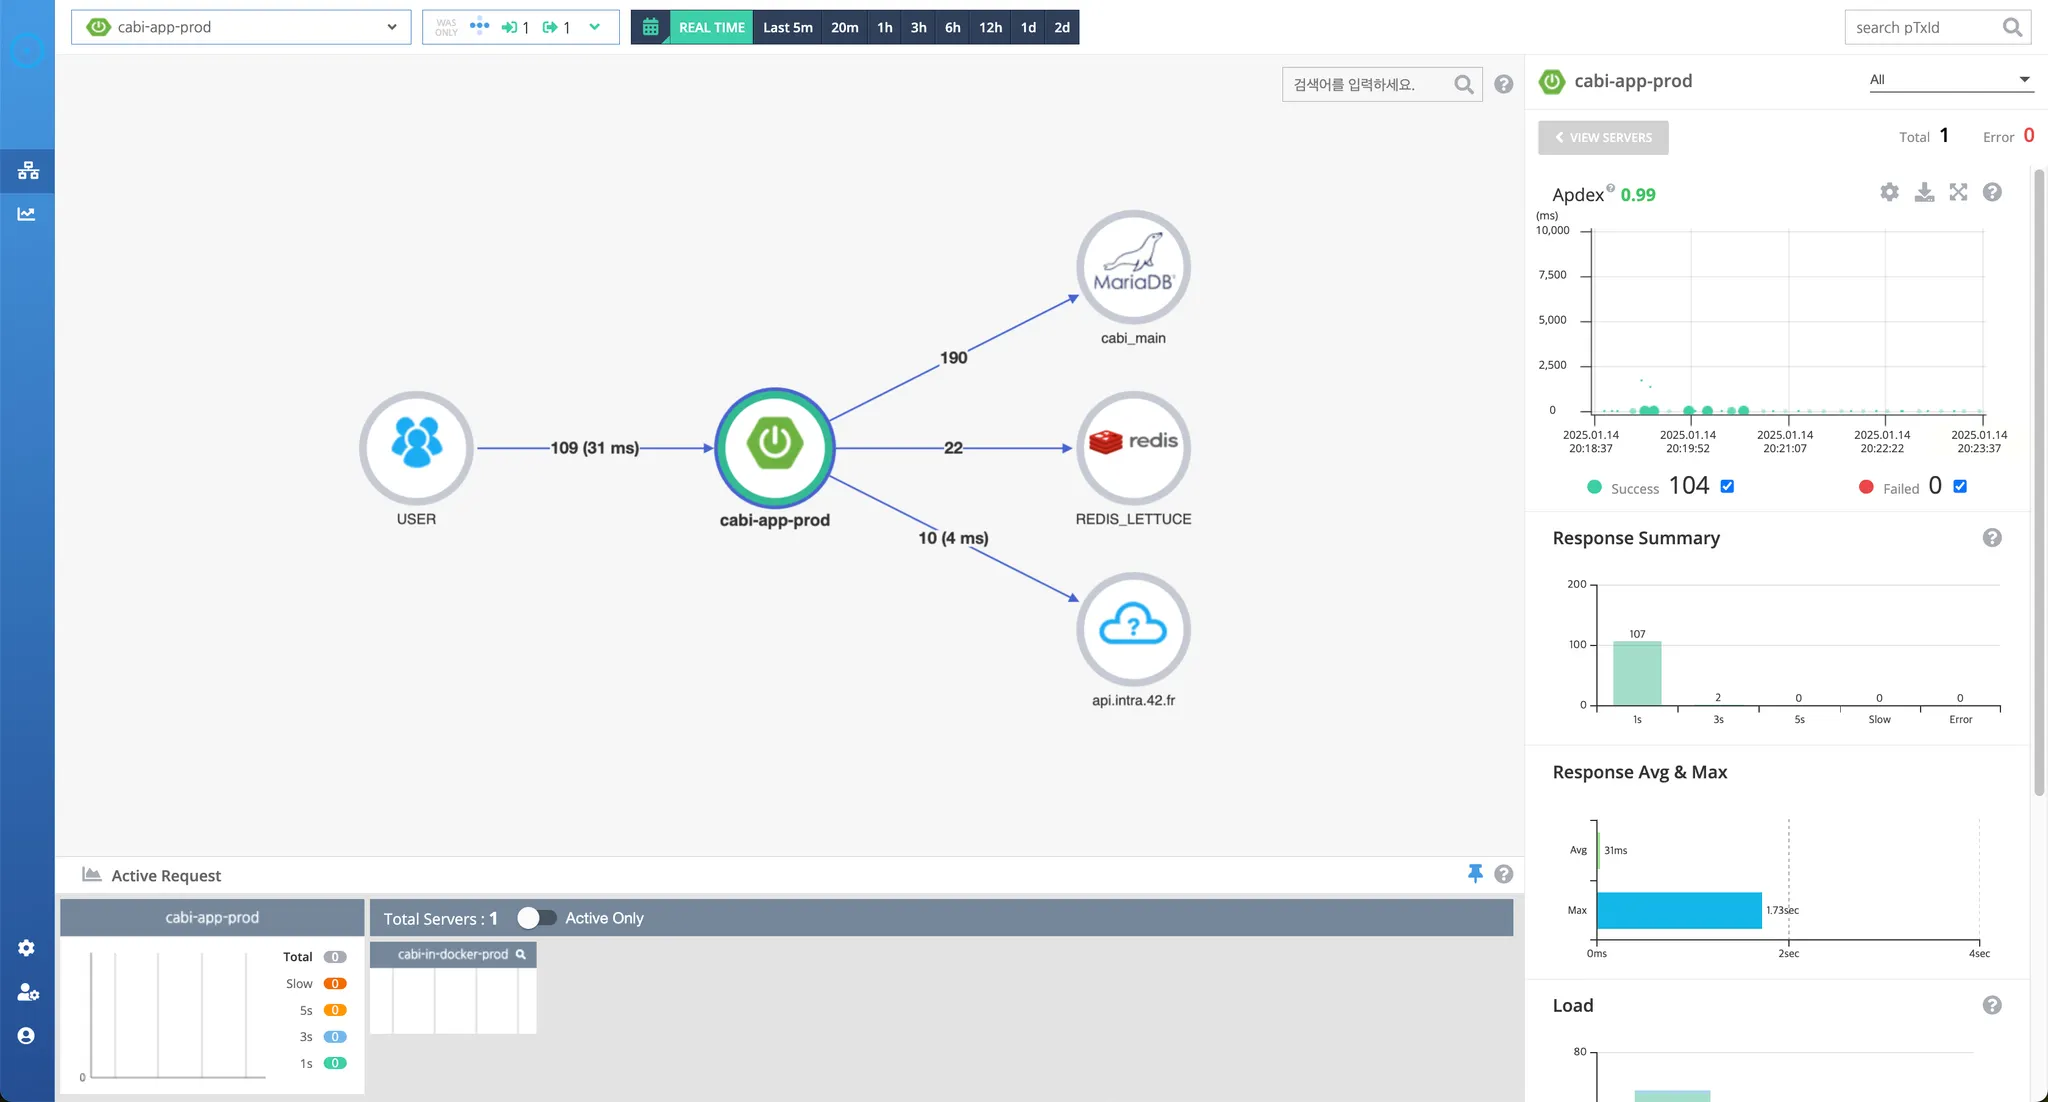Expand Apdex chart to full screen
This screenshot has height=1102, width=2048.
coord(1958,192)
